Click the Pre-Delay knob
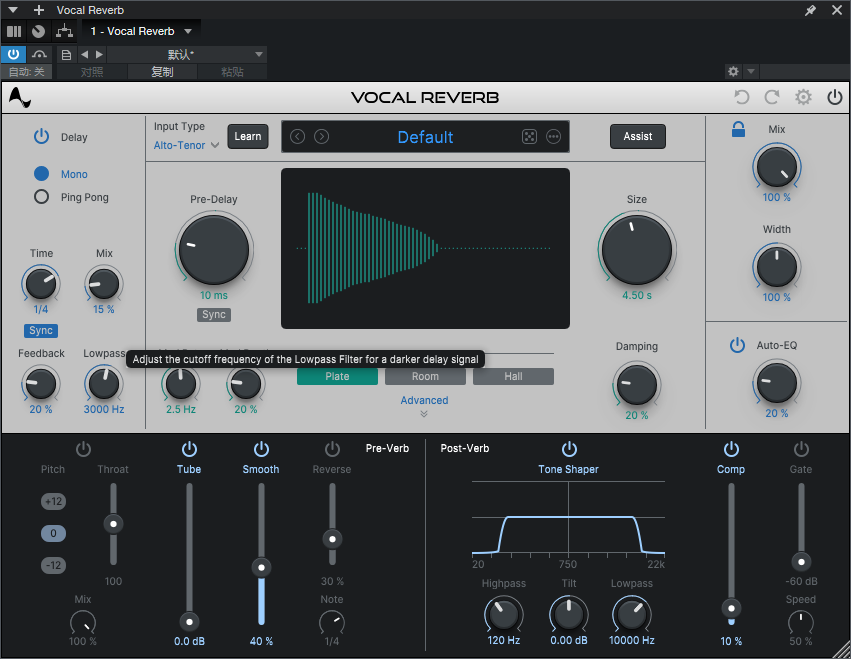 point(214,250)
